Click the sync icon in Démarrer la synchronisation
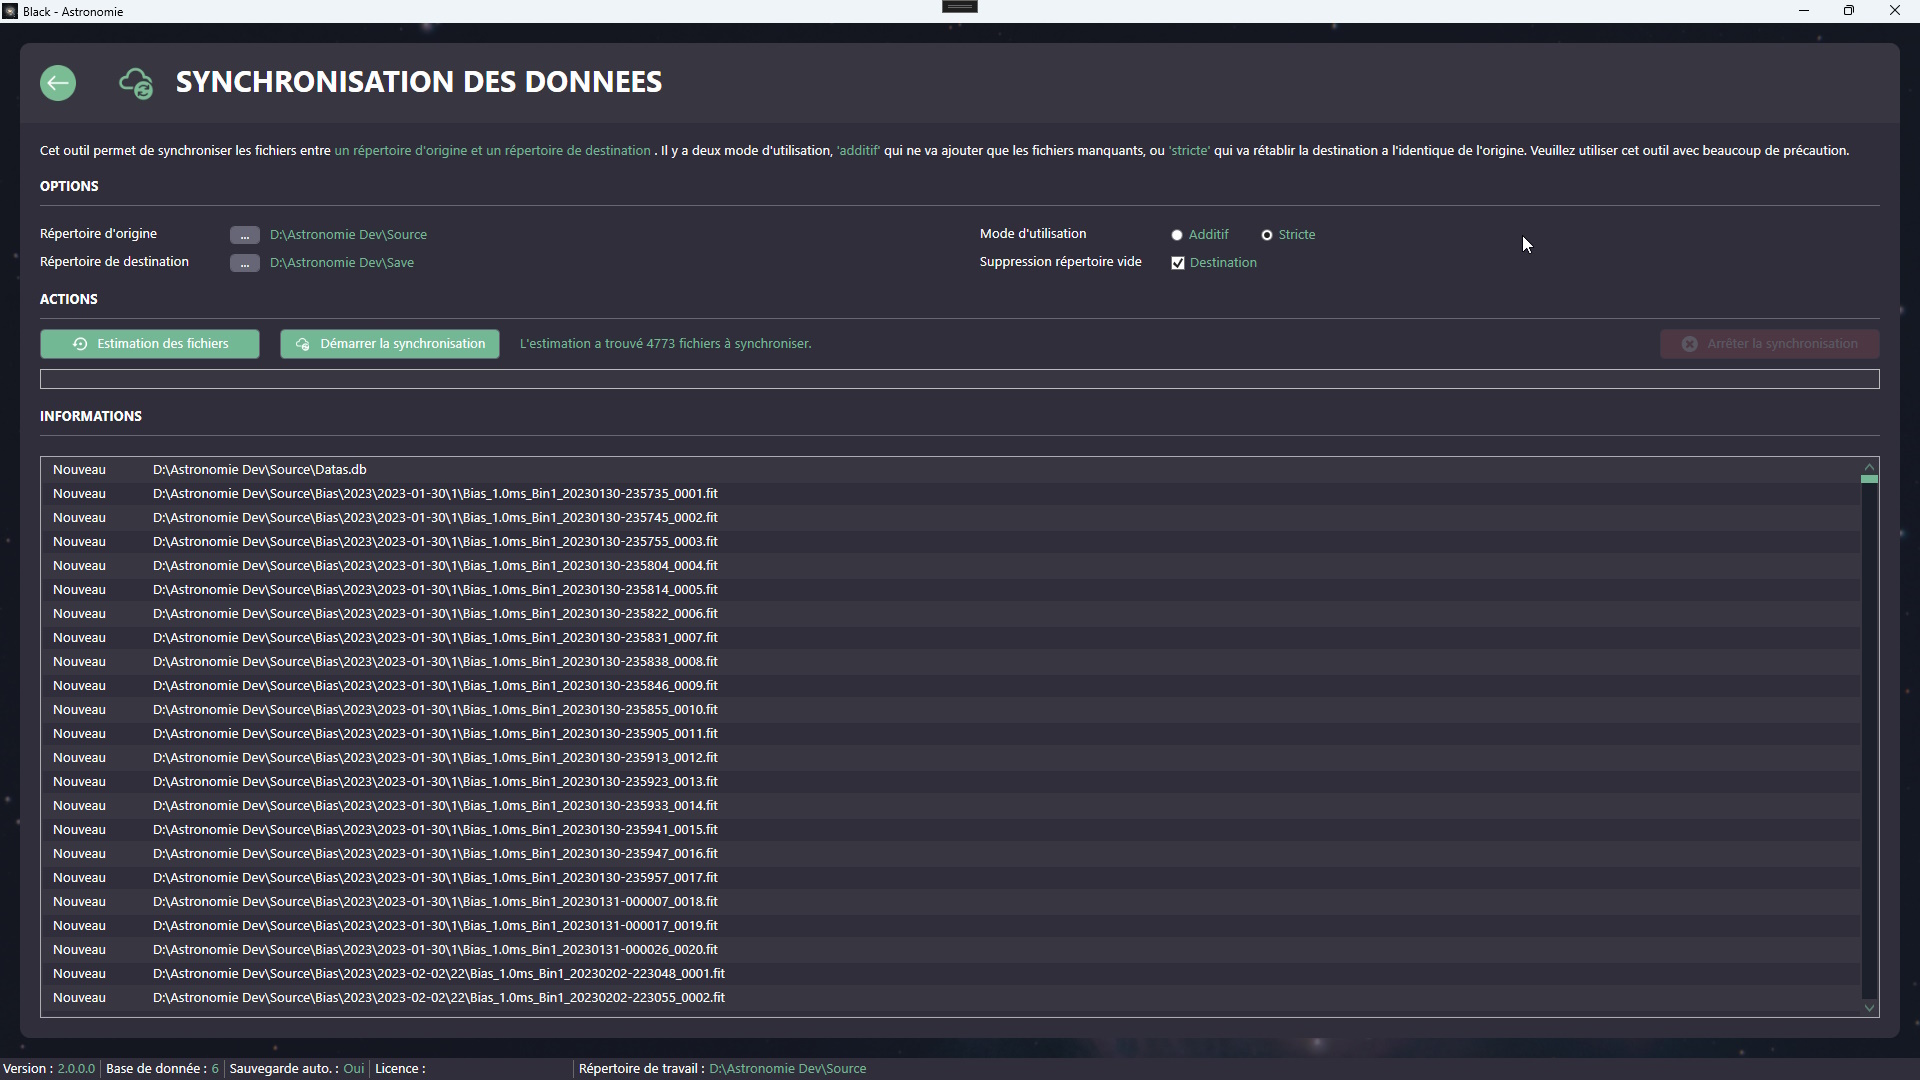This screenshot has height=1080, width=1920. 303,344
